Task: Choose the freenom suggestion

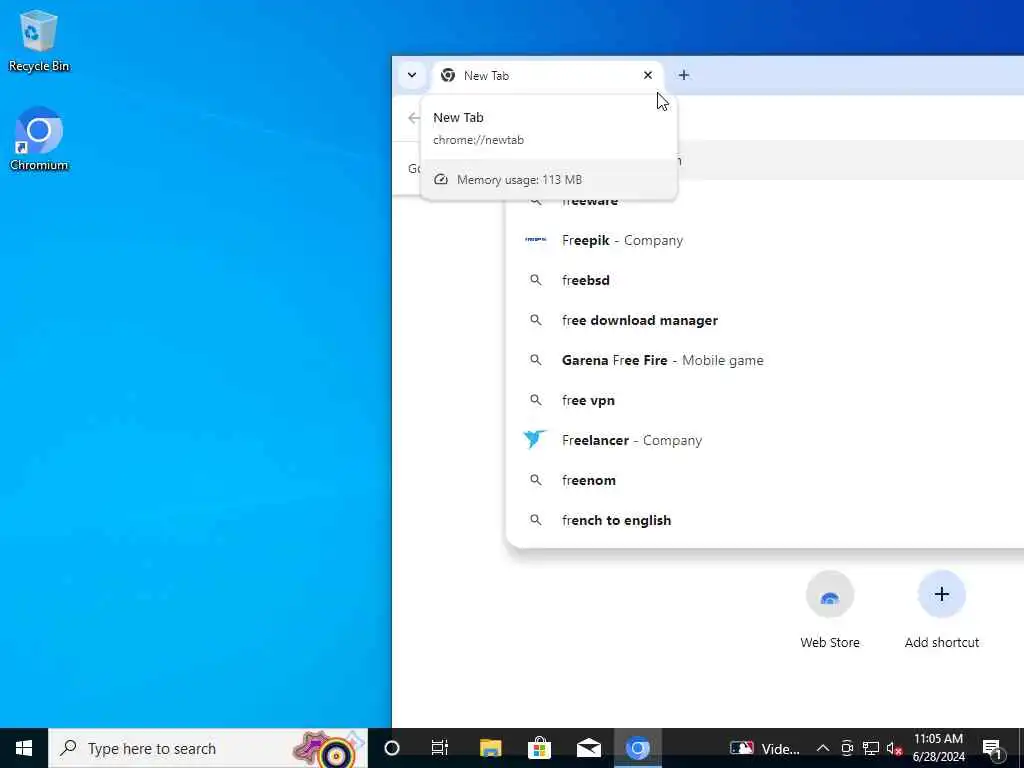Action: [x=764, y=480]
